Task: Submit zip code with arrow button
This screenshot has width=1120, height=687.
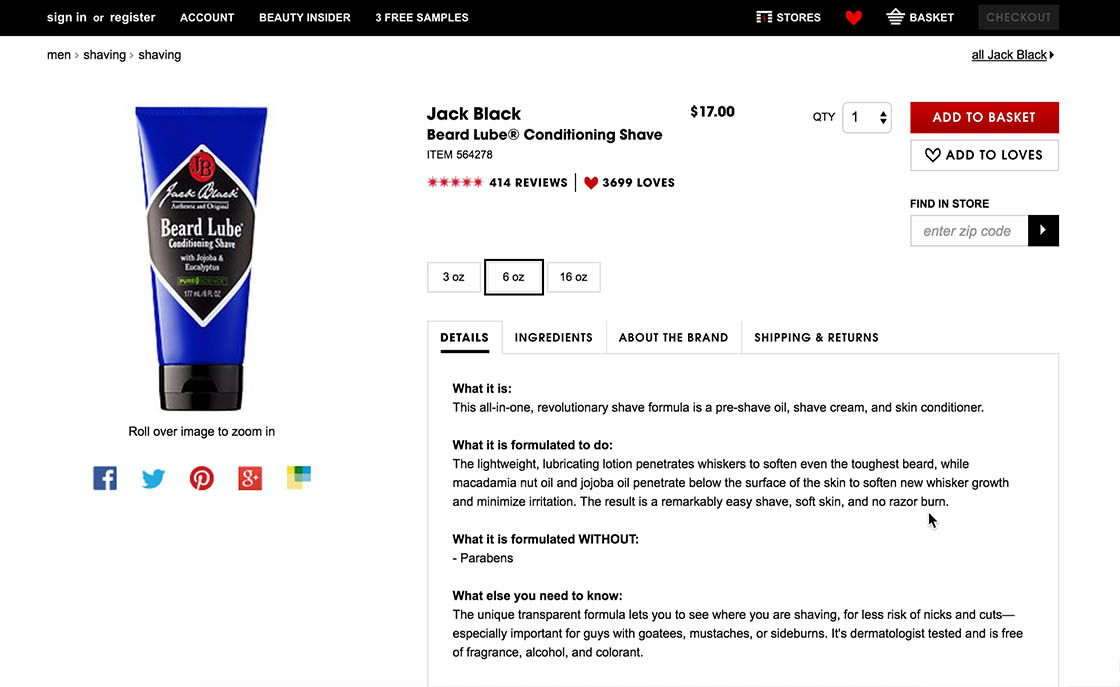Action: [1043, 231]
